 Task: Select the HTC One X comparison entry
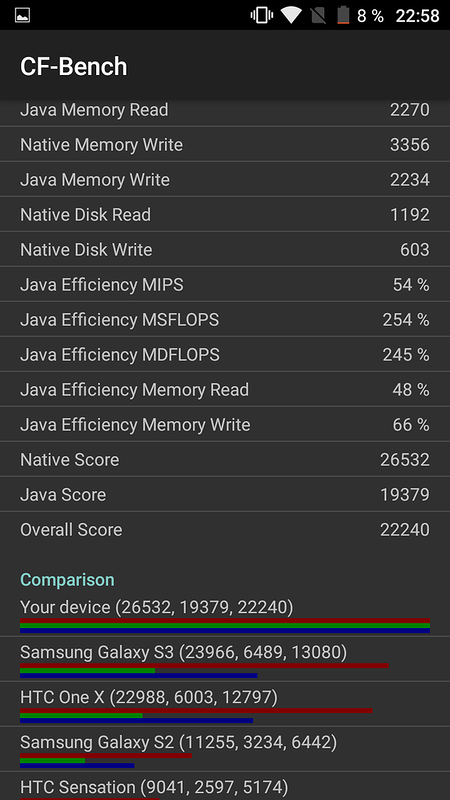(x=225, y=704)
